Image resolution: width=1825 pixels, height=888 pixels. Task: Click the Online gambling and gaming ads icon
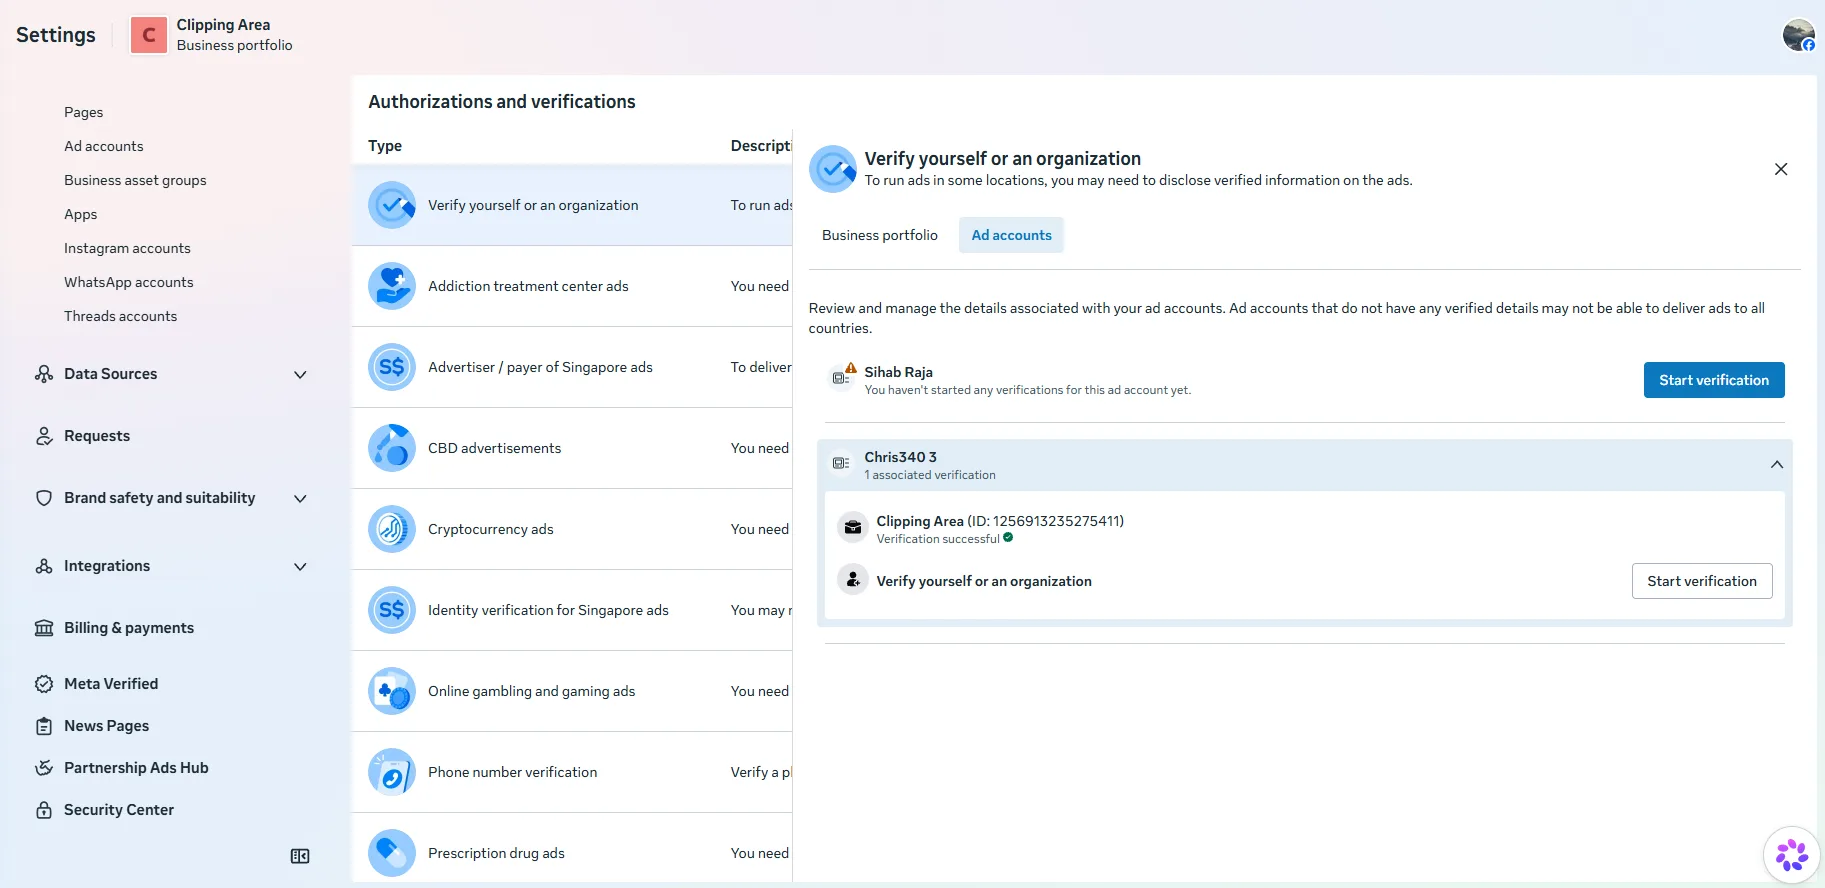pyautogui.click(x=392, y=691)
